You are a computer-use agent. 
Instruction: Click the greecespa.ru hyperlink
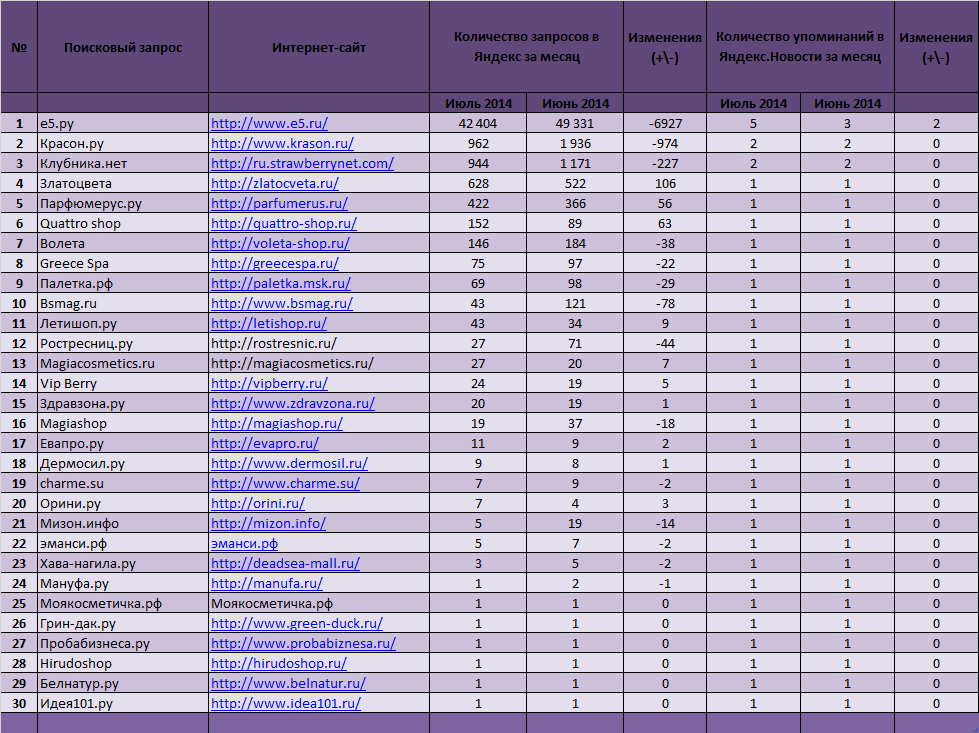(x=275, y=263)
